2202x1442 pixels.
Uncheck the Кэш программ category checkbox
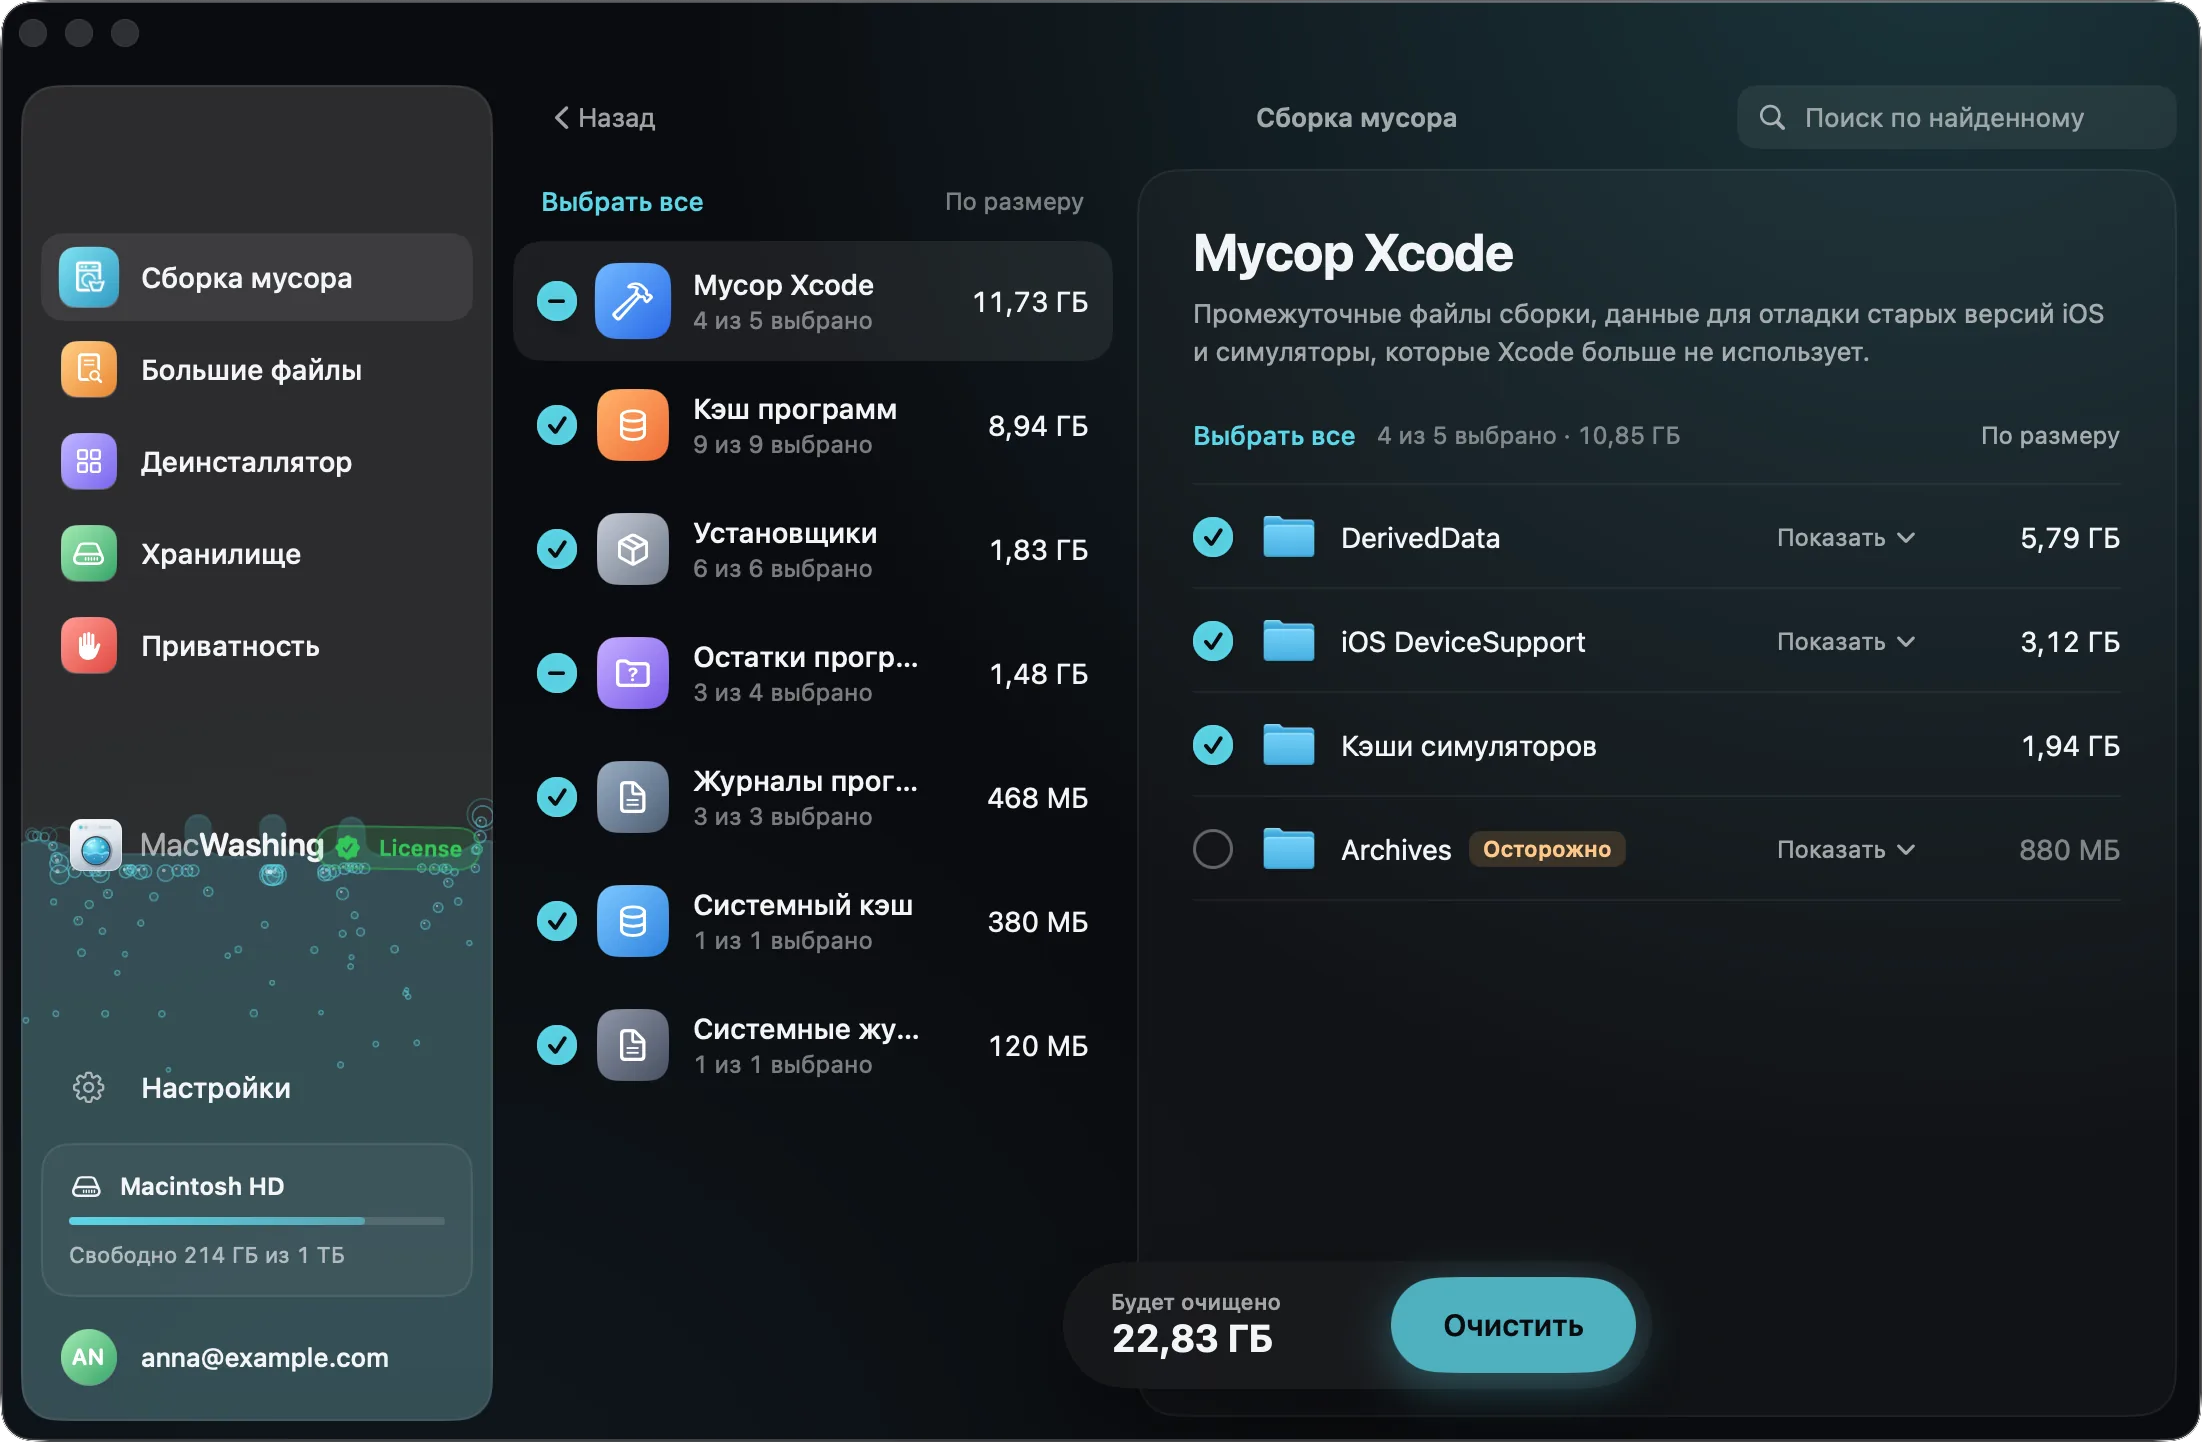click(557, 425)
